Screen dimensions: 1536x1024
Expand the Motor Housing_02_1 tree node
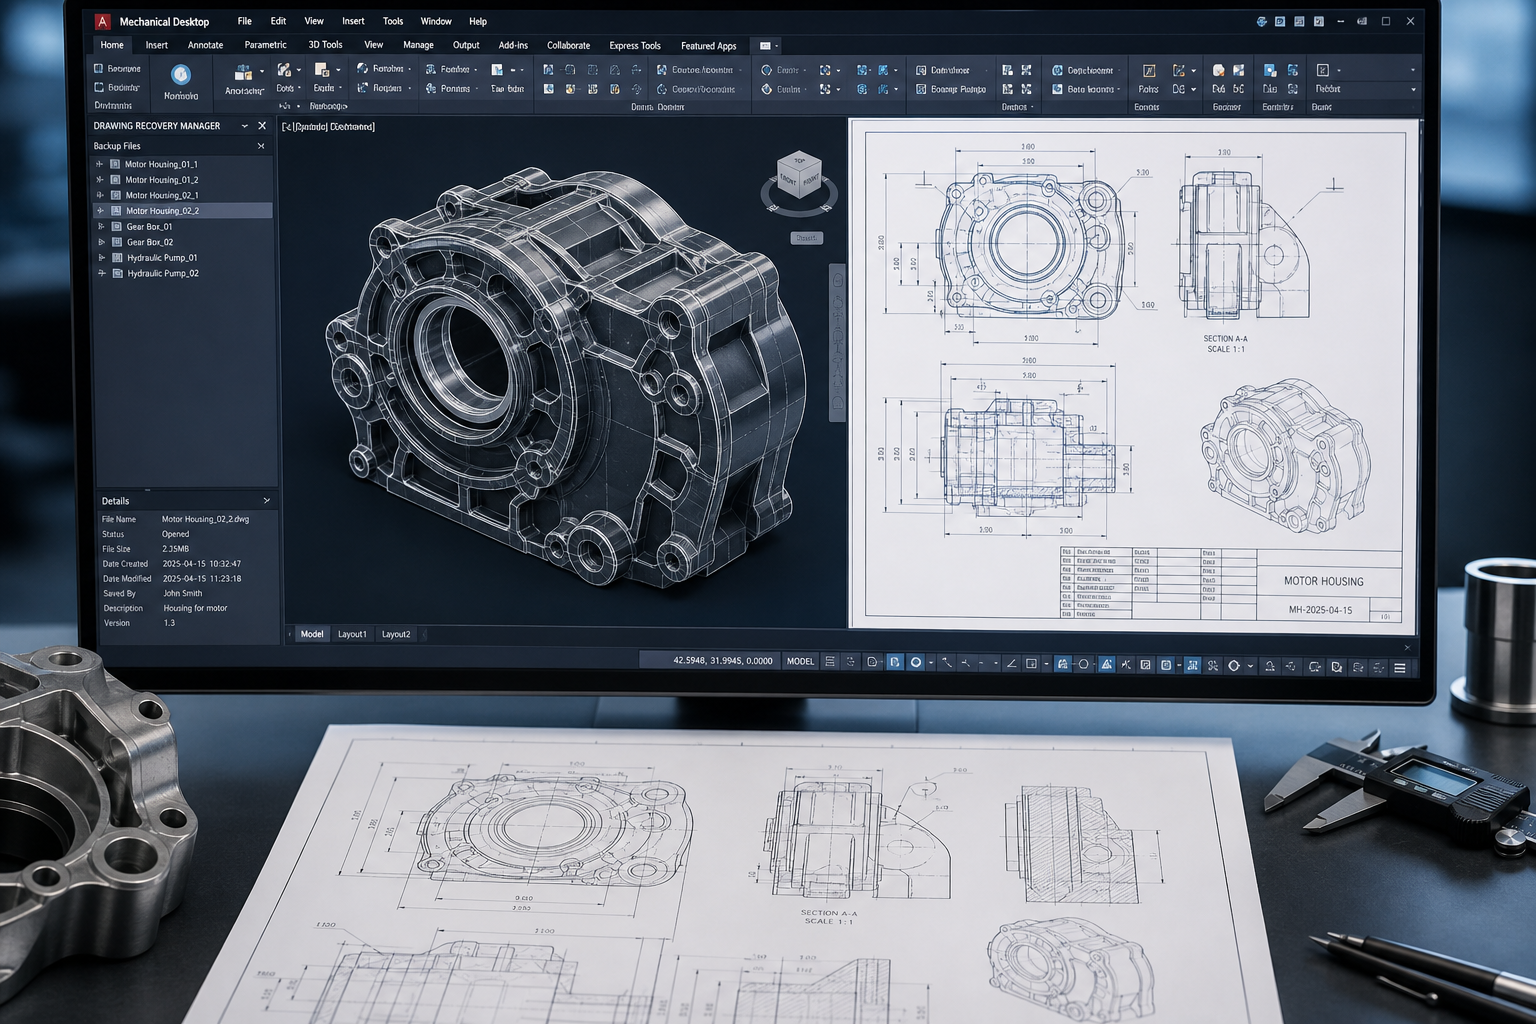click(99, 195)
